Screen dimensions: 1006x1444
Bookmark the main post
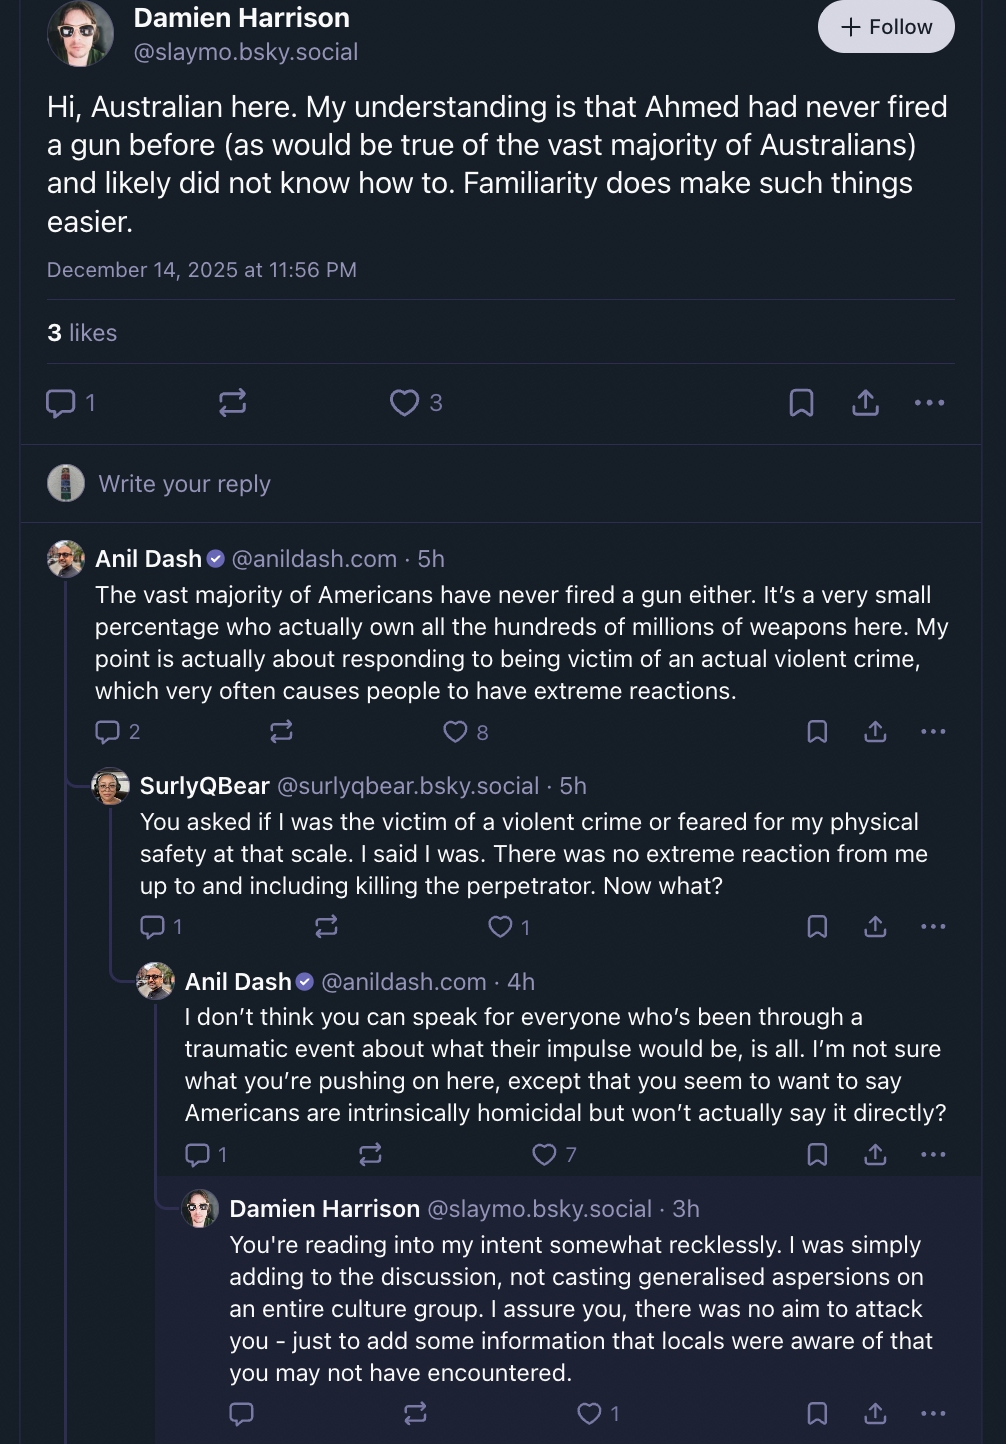pos(801,403)
